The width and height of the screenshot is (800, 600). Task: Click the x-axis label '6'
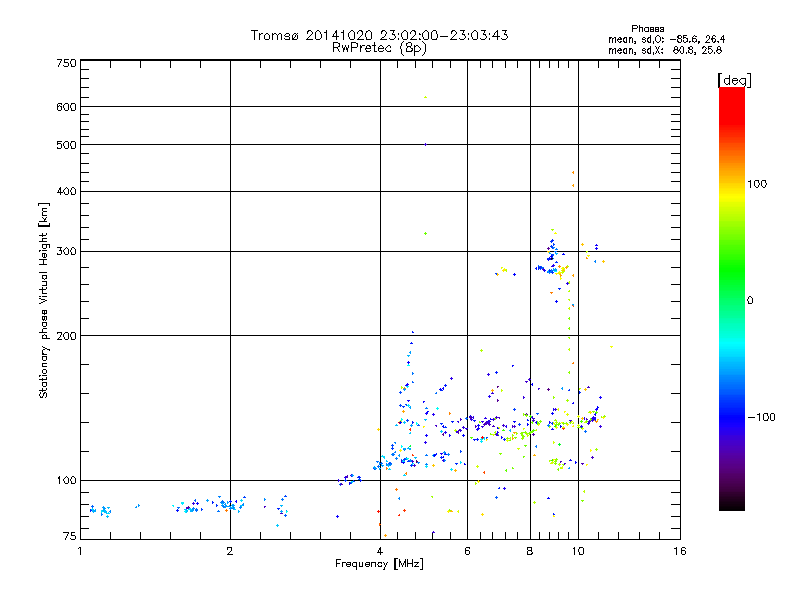[x=467, y=551]
